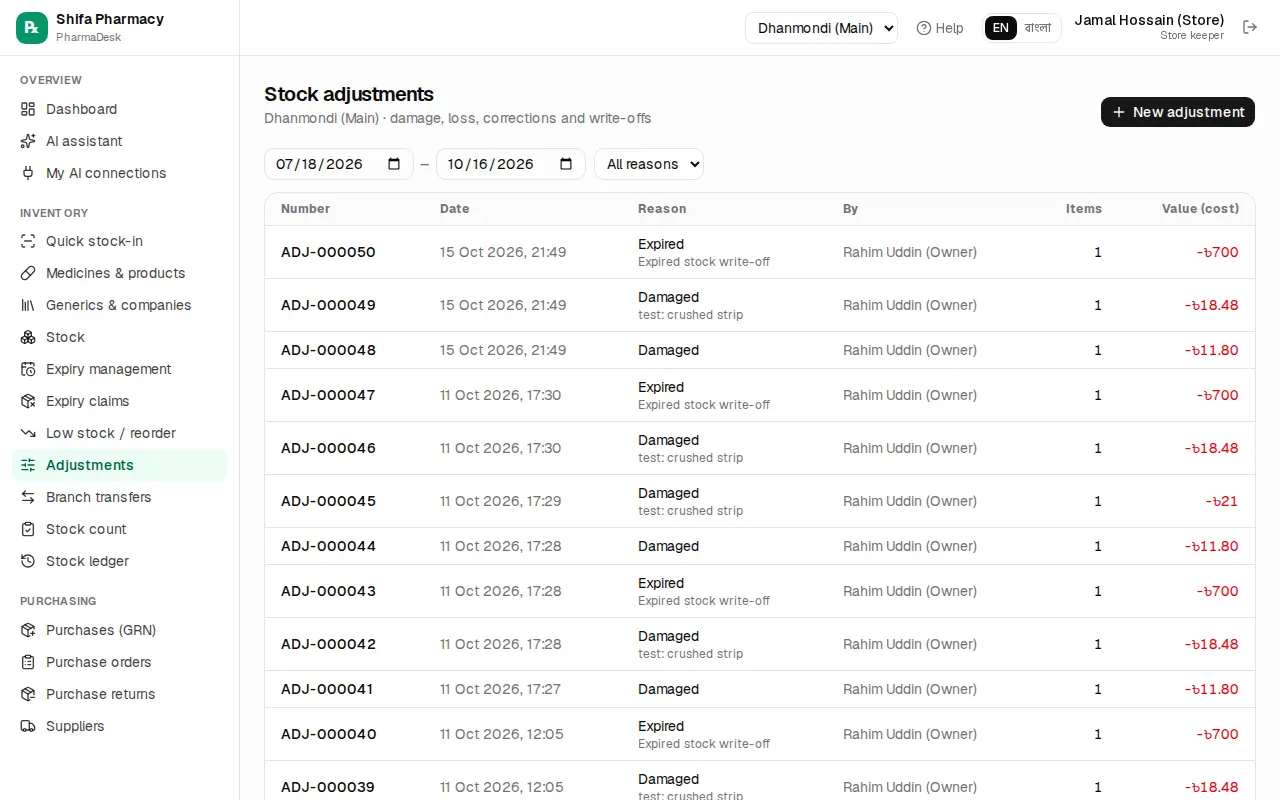The height and width of the screenshot is (800, 1280).
Task: Click the Jamal Hossain (Store) user name
Action: point(1149,20)
